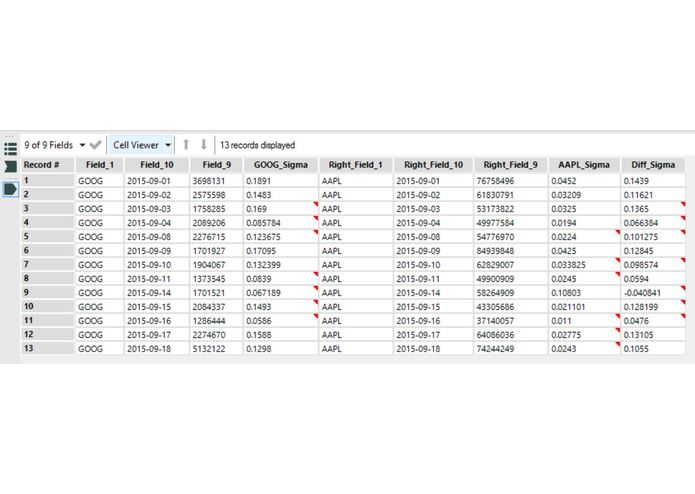Select the cell value 1758285

point(216,209)
